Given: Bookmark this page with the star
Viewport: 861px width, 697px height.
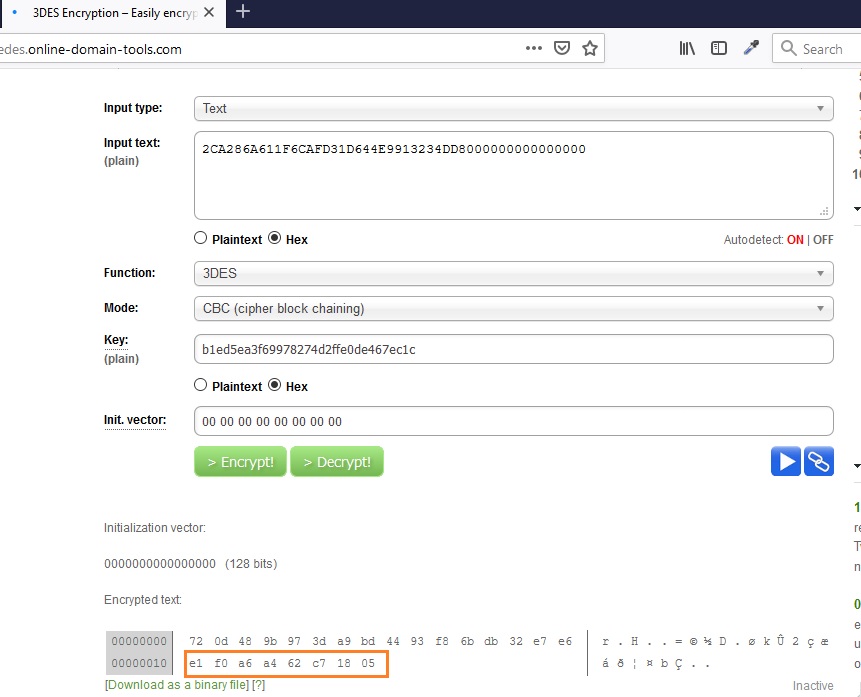Looking at the screenshot, I should [590, 48].
